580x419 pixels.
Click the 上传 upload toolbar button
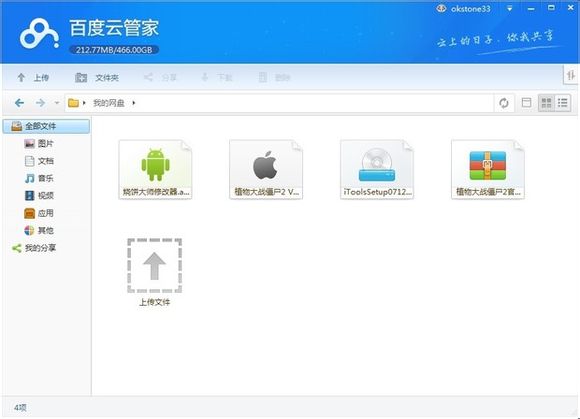[x=33, y=78]
